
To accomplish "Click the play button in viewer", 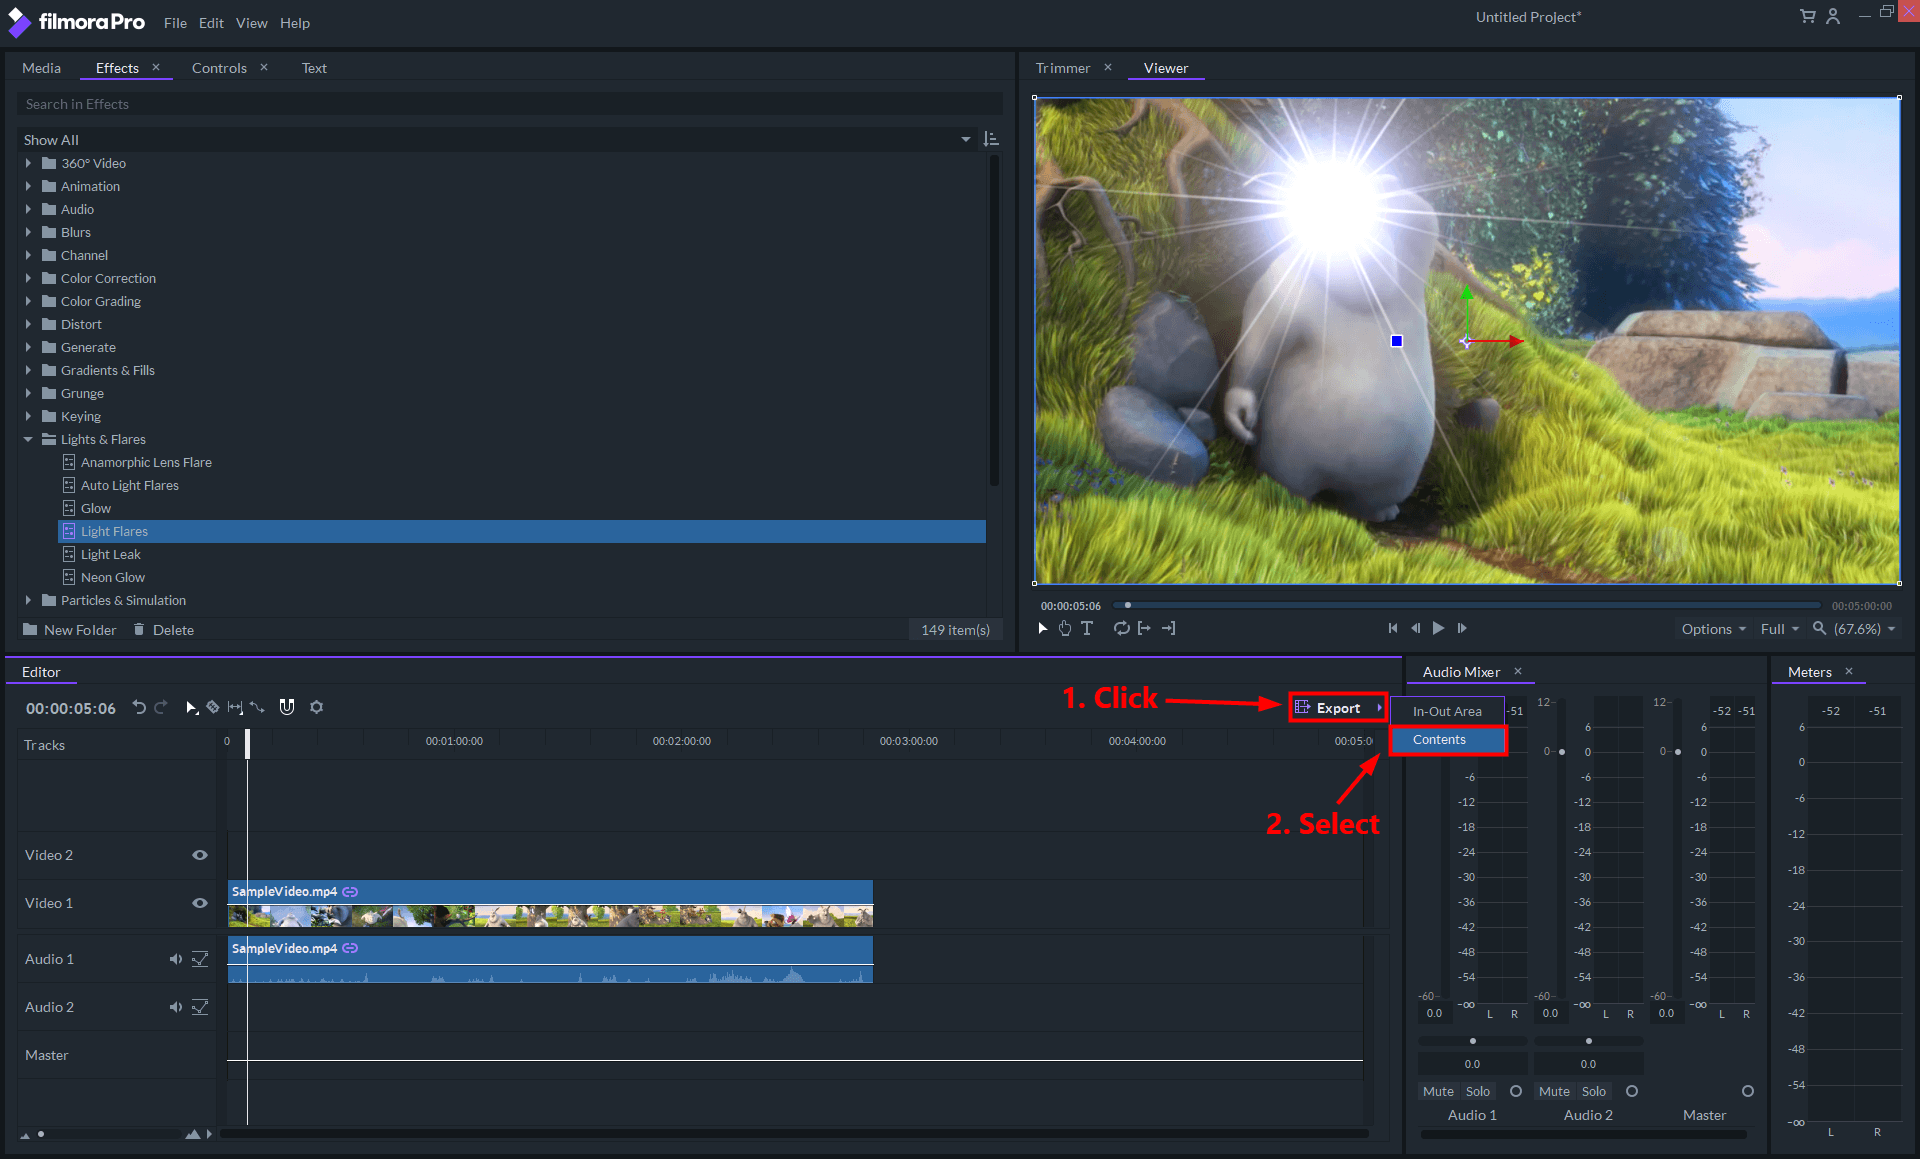I will click(x=1436, y=627).
